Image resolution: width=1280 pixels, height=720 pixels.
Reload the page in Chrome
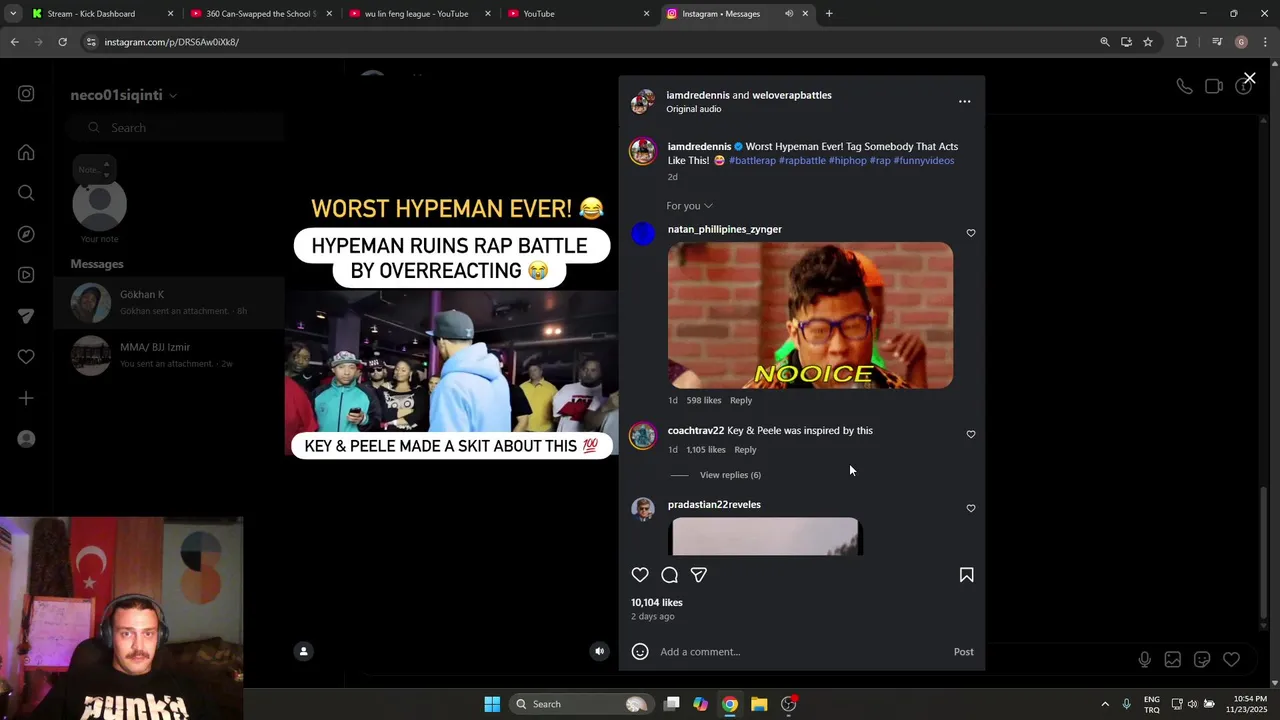[62, 42]
